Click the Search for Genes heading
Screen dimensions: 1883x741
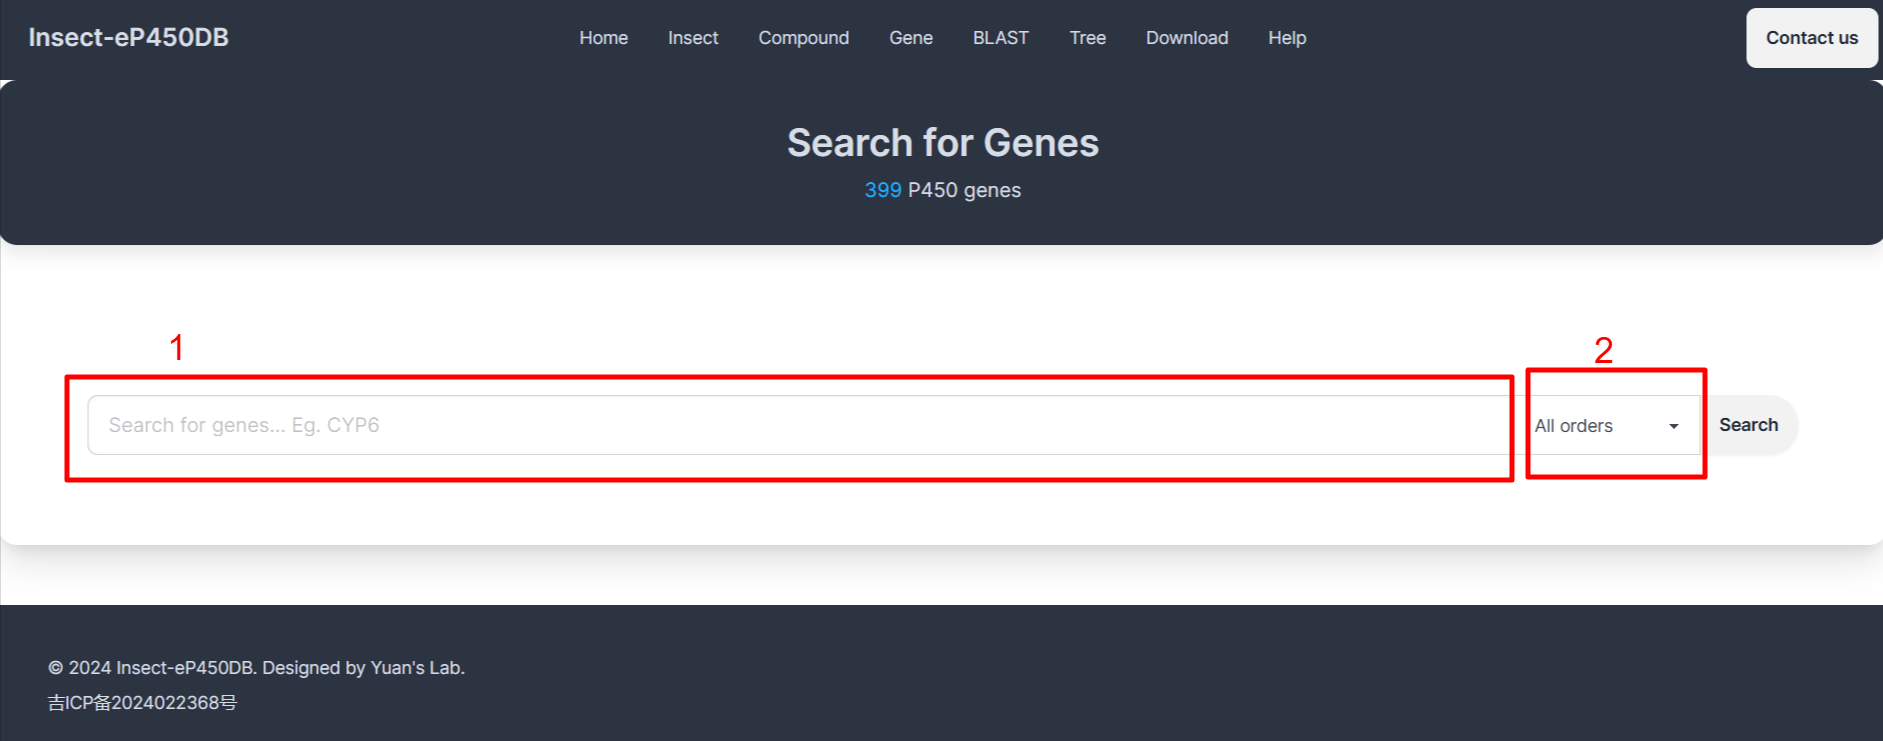click(942, 143)
